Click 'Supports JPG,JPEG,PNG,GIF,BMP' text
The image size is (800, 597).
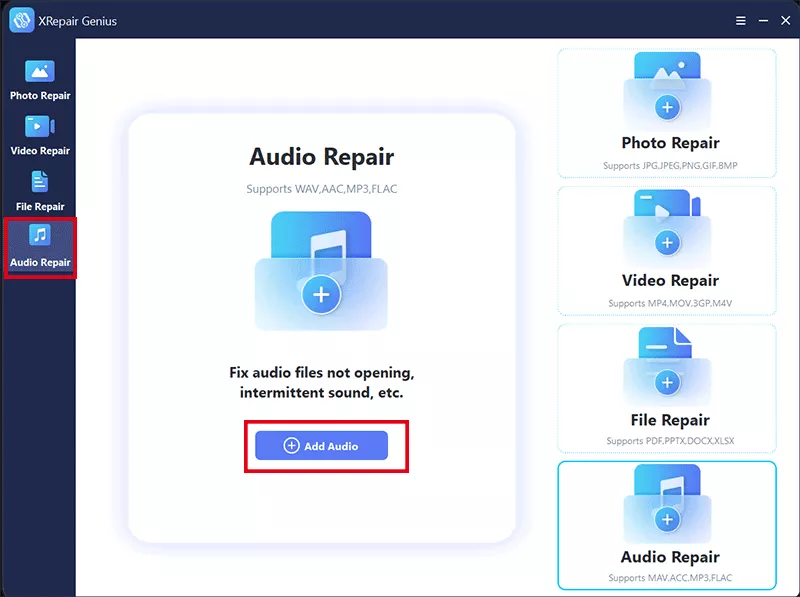(x=670, y=165)
